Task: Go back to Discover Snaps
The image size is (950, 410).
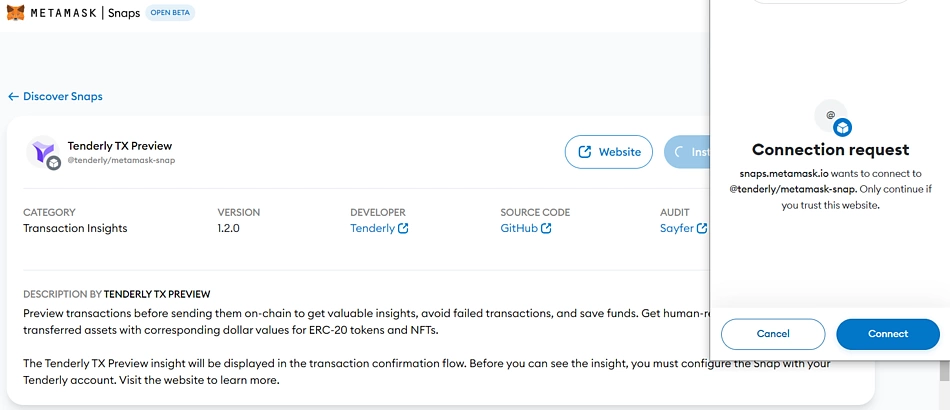Action: coord(55,96)
